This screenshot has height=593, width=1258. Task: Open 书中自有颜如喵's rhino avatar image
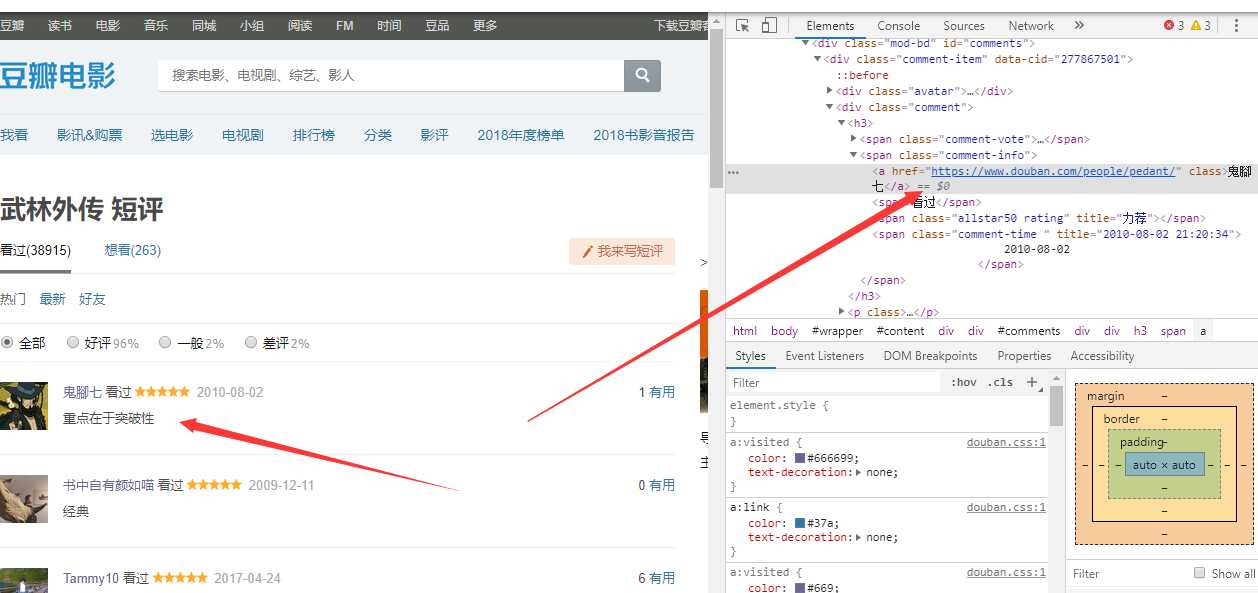click(x=23, y=499)
